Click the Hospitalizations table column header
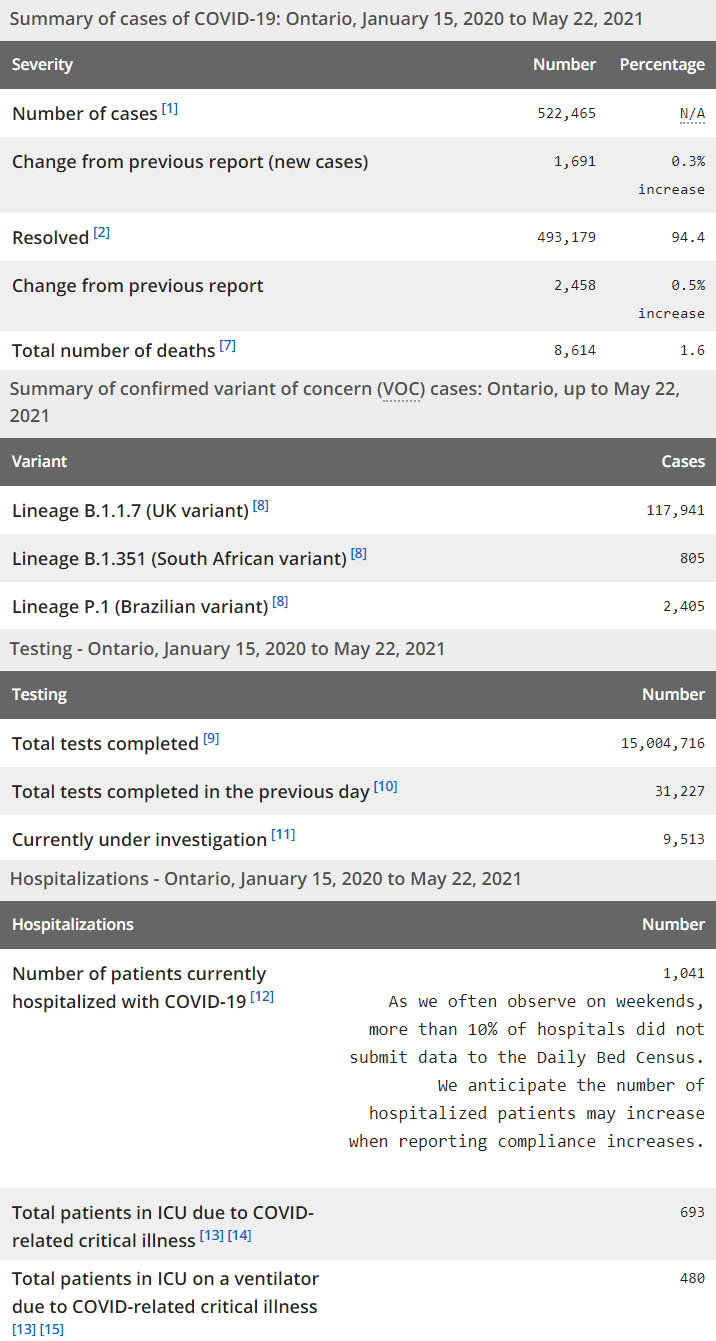 73,925
